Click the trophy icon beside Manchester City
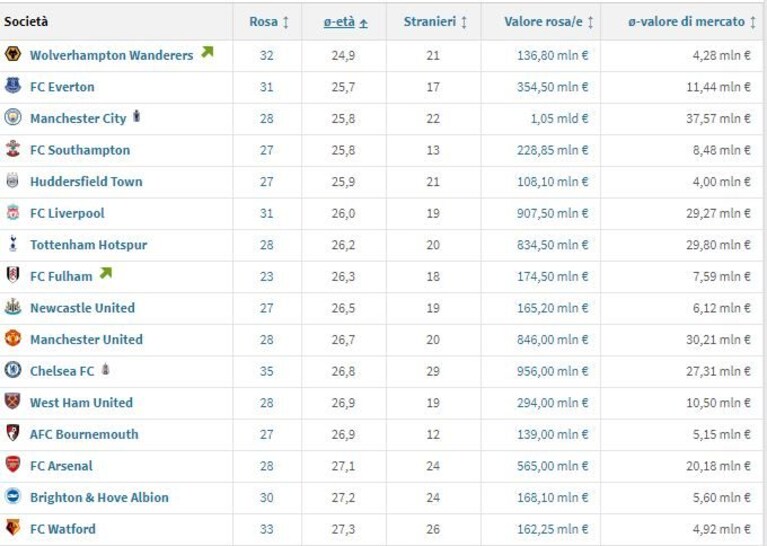767x546 pixels. pos(136,116)
